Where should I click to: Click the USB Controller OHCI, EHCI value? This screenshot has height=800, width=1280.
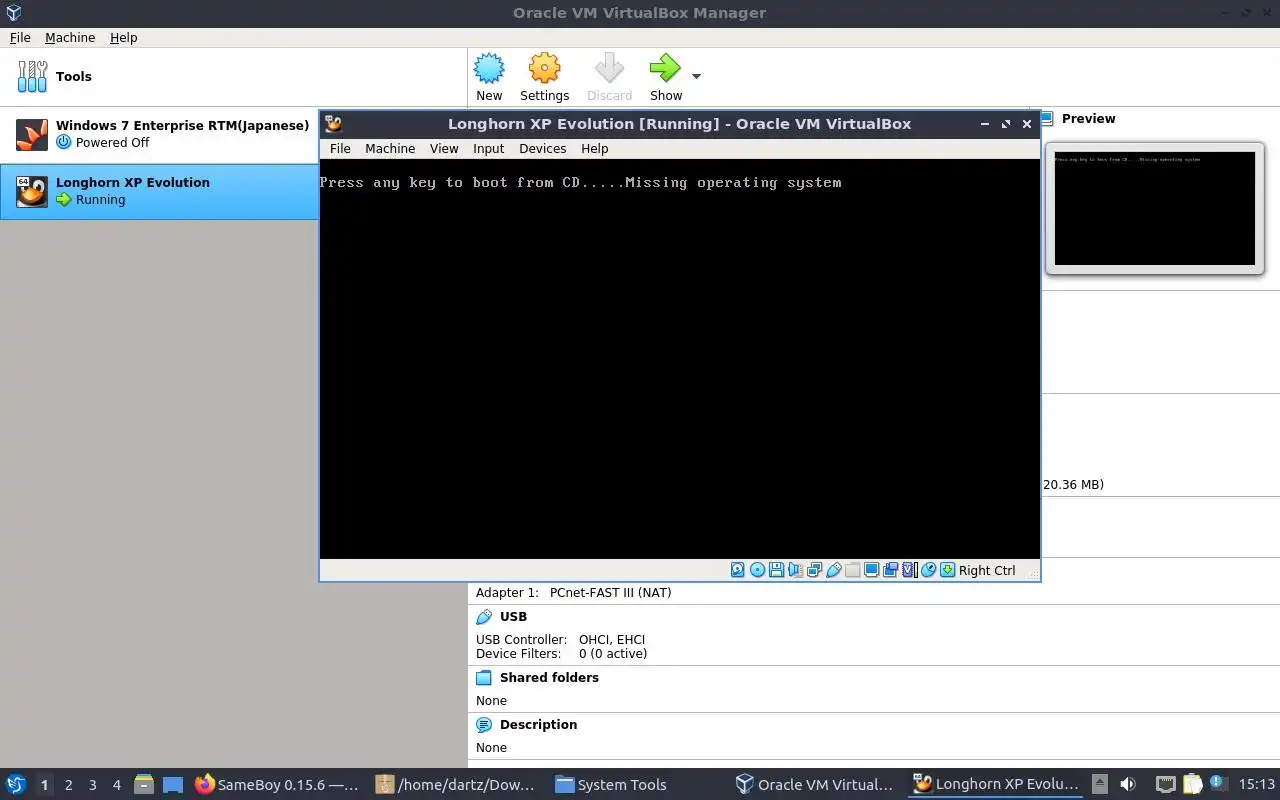(612, 639)
